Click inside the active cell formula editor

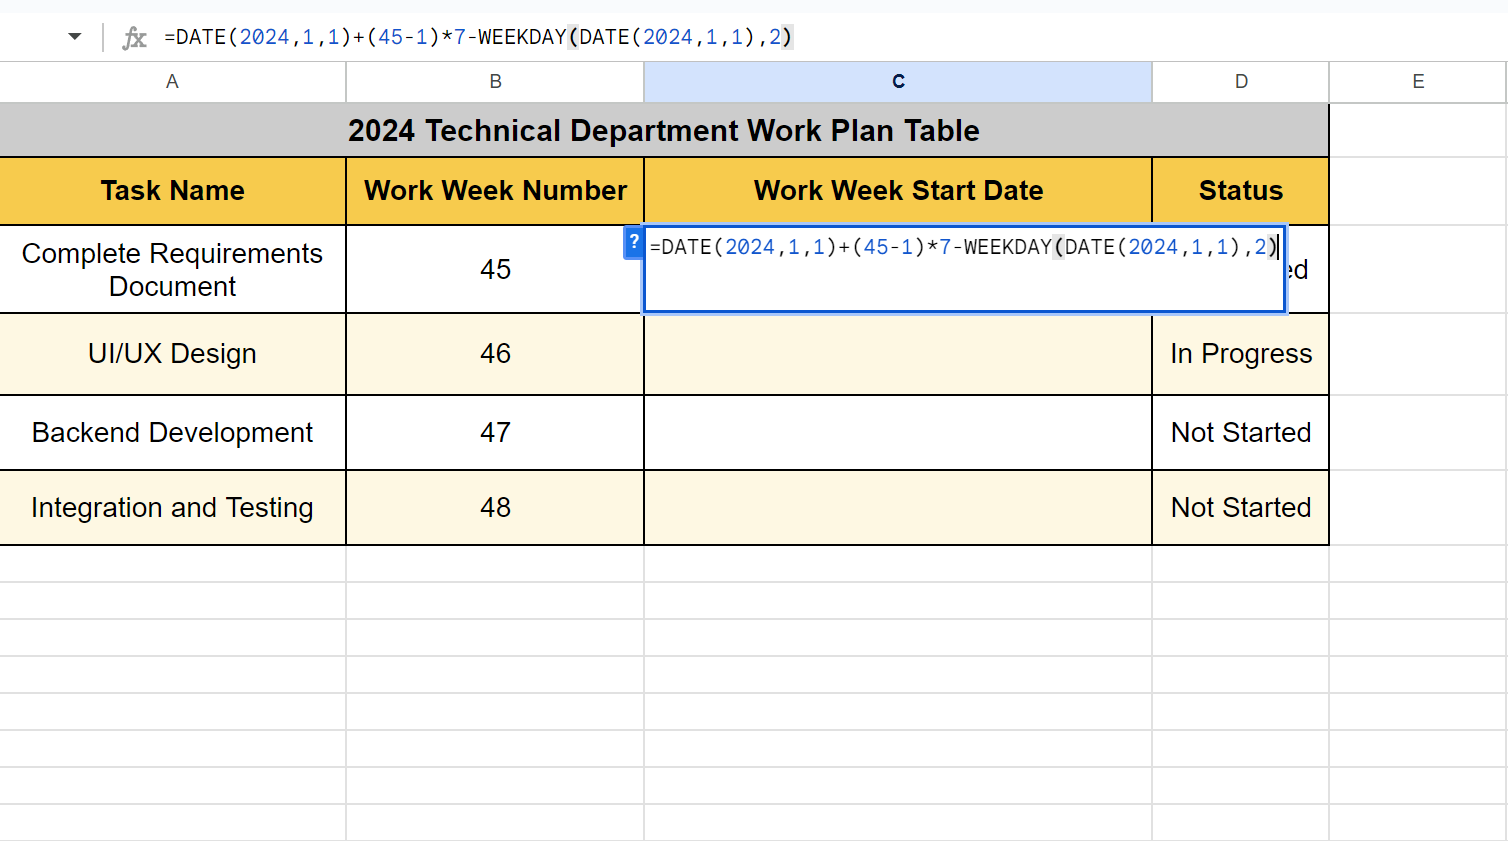964,269
